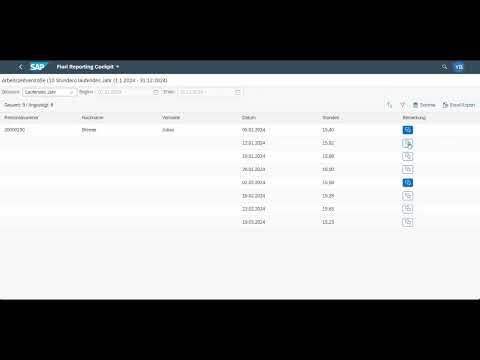Open the search magnifier in the header
Viewport: 480px width, 360px height.
pyautogui.click(x=444, y=67)
